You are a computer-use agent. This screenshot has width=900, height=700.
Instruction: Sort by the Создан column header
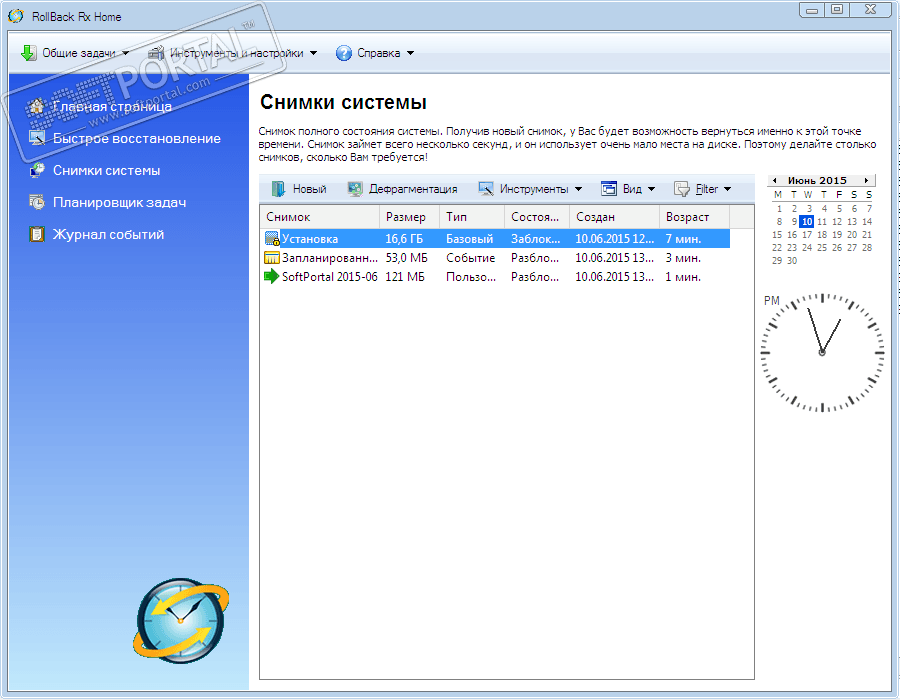point(614,217)
